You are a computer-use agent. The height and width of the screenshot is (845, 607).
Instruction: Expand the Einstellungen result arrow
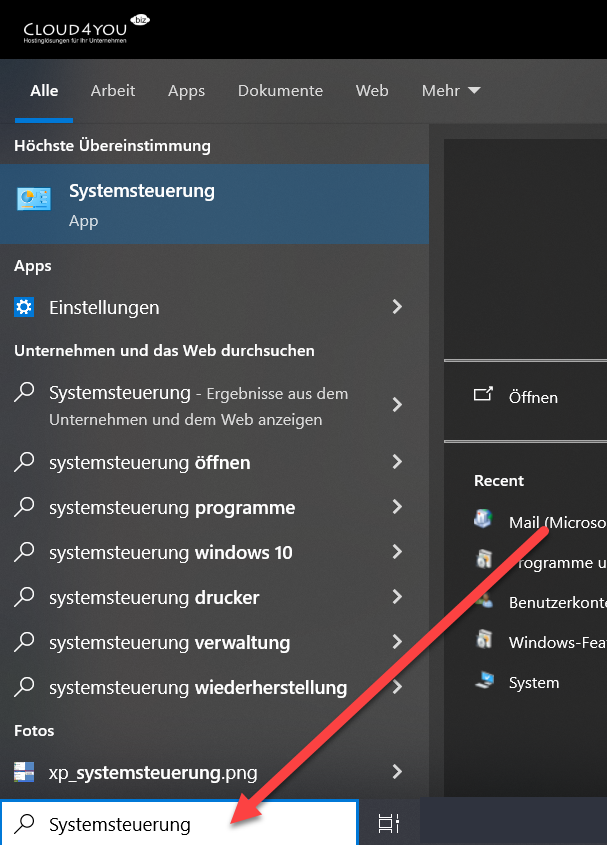pos(397,307)
